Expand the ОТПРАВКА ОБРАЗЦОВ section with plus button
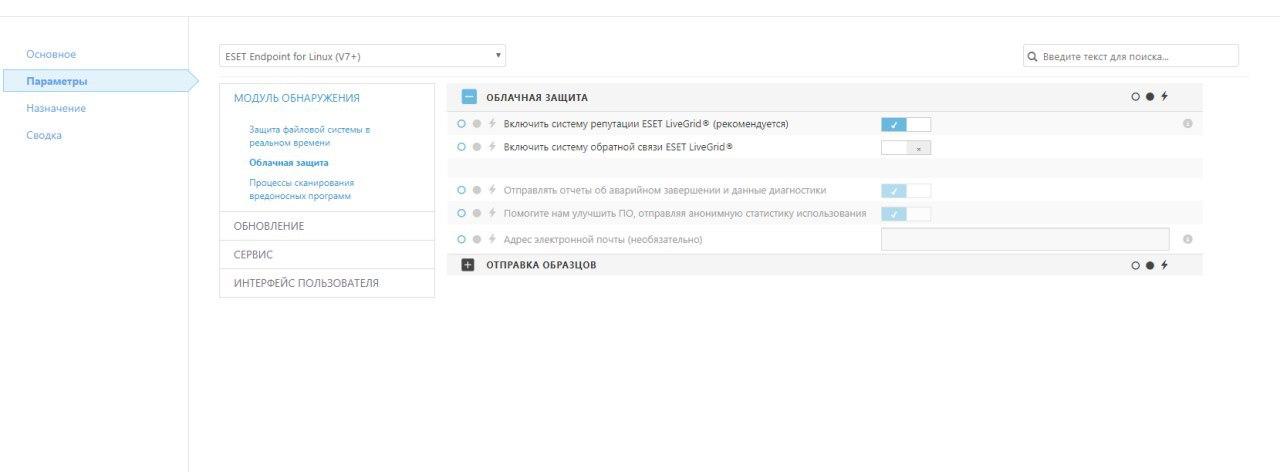The width and height of the screenshot is (1280, 472). (469, 265)
